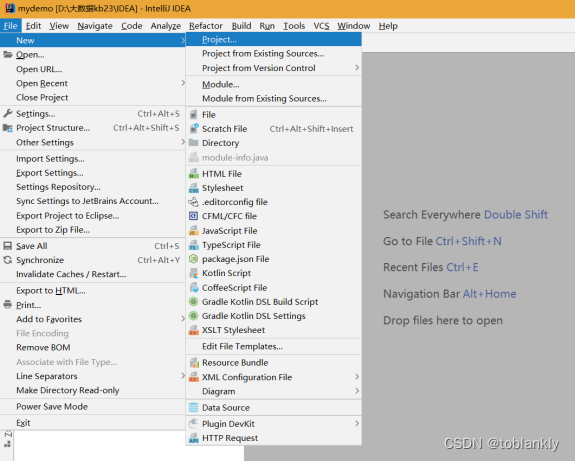Click Edit File Templates...
Image resolution: width=575 pixels, height=461 pixels.
274,347
